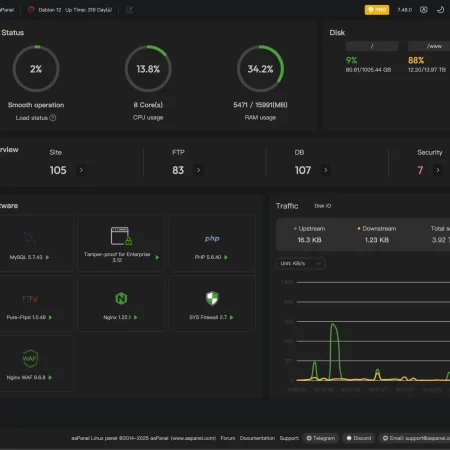The width and height of the screenshot is (450, 450).
Task: Switch to the Traffic tab
Action: click(x=287, y=206)
